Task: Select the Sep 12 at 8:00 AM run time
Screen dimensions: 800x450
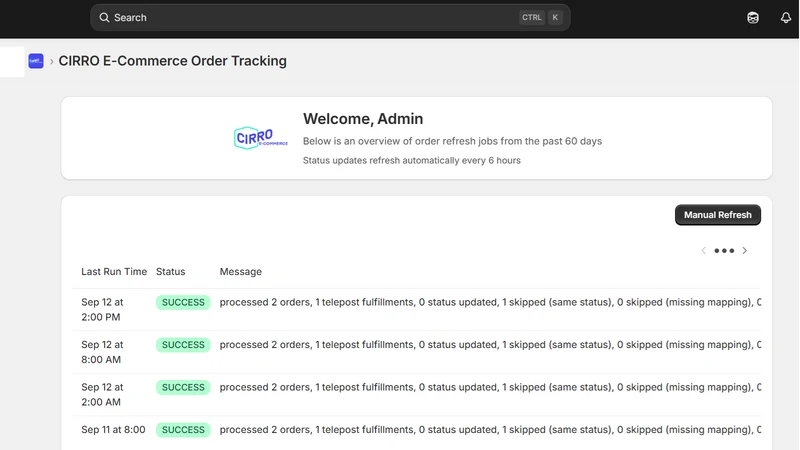Action: coord(102,352)
